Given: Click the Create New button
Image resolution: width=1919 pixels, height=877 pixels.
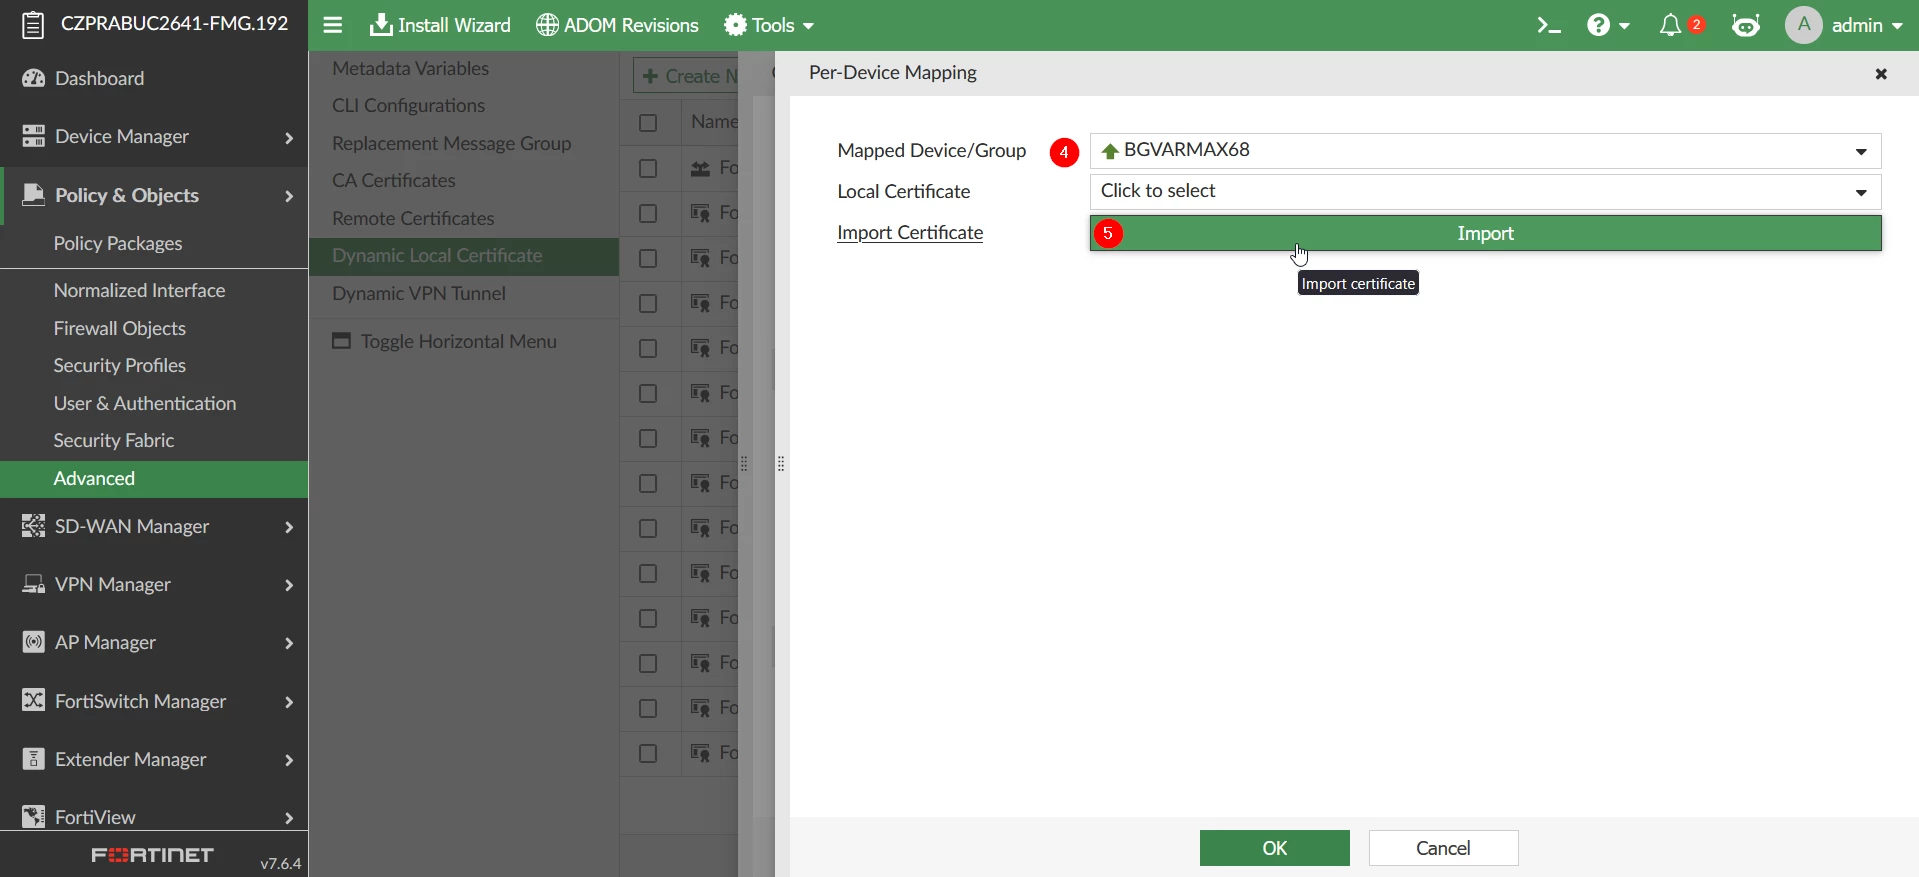Looking at the screenshot, I should pos(687,76).
